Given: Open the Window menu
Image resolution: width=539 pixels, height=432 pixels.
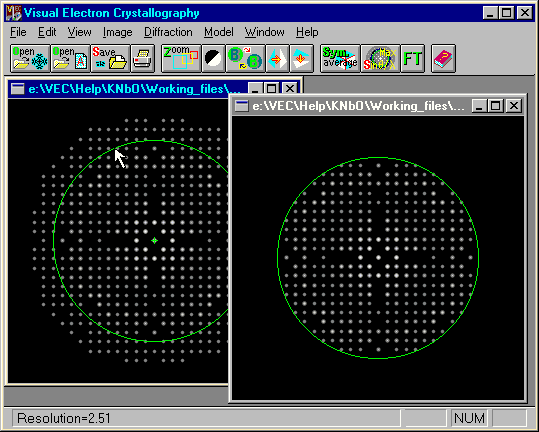Looking at the screenshot, I should (x=264, y=32).
